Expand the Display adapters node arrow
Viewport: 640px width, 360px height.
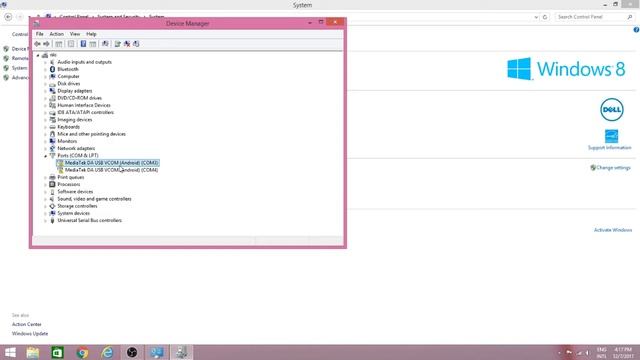click(45, 91)
